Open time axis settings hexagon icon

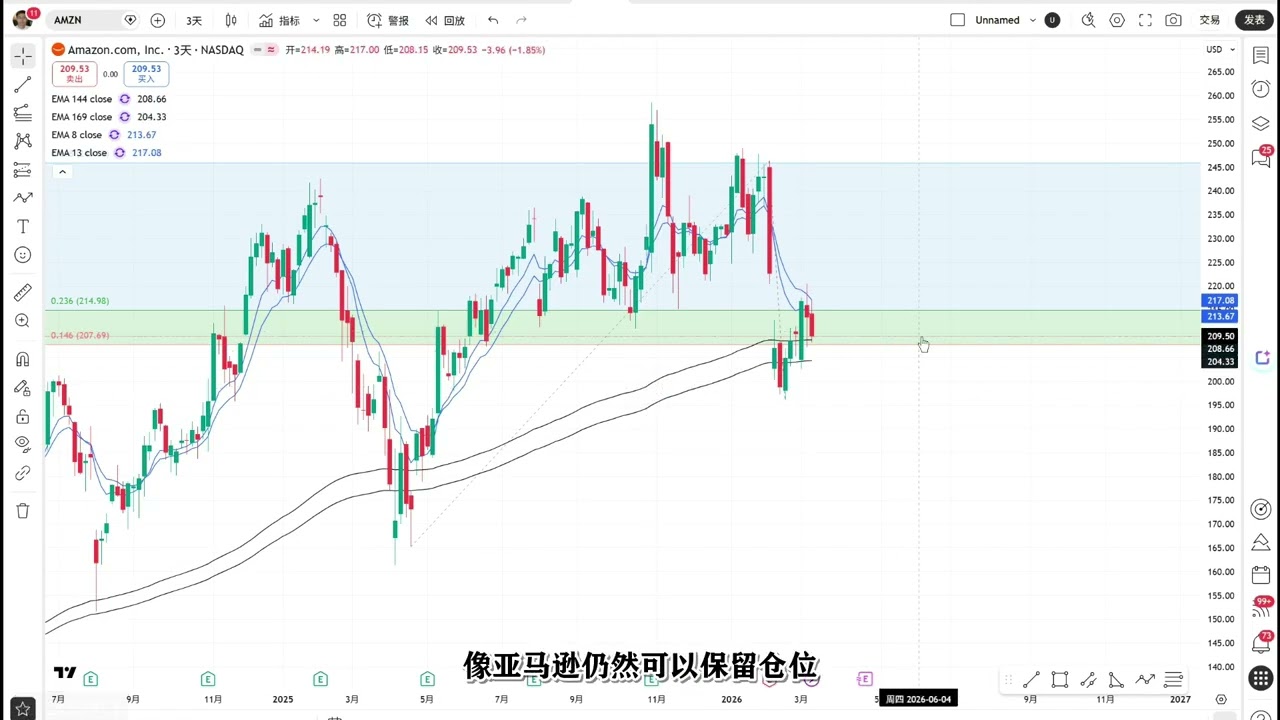[x=1220, y=699]
